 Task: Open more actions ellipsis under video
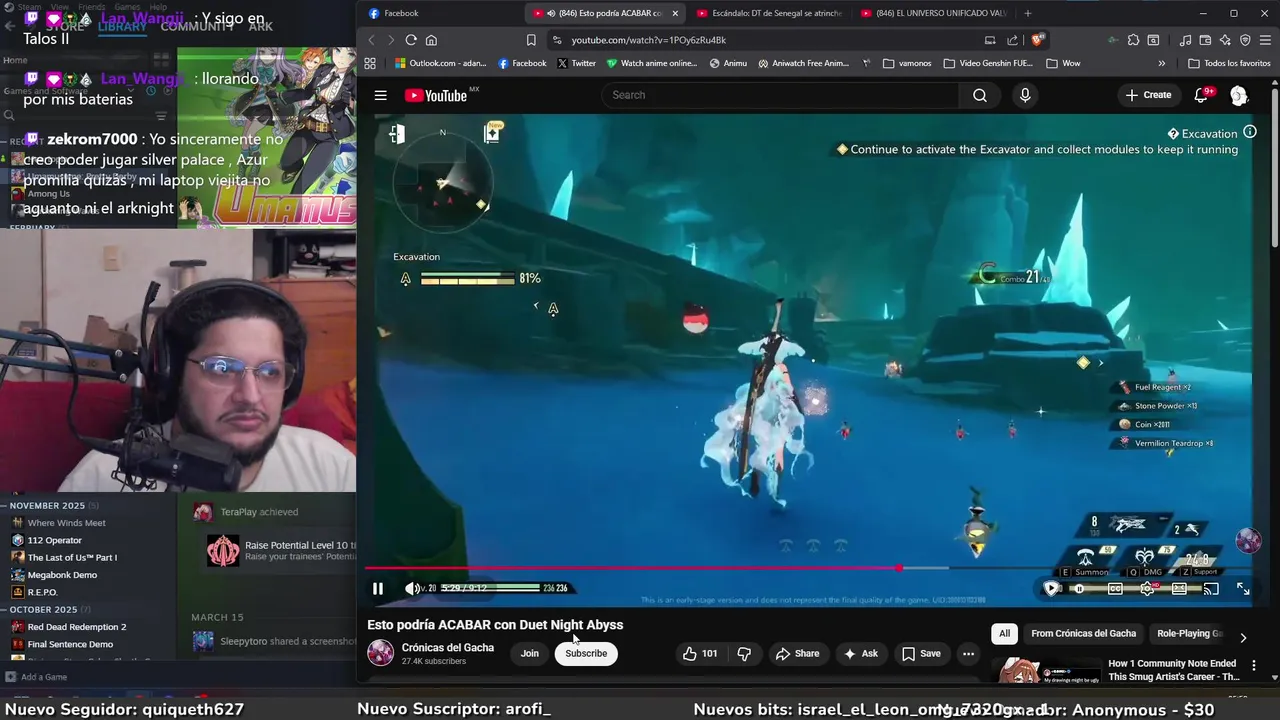968,653
